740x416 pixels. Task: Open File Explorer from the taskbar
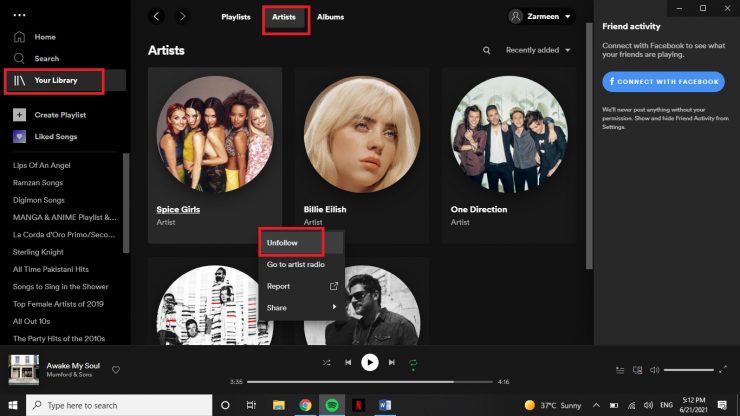pyautogui.click(x=279, y=405)
